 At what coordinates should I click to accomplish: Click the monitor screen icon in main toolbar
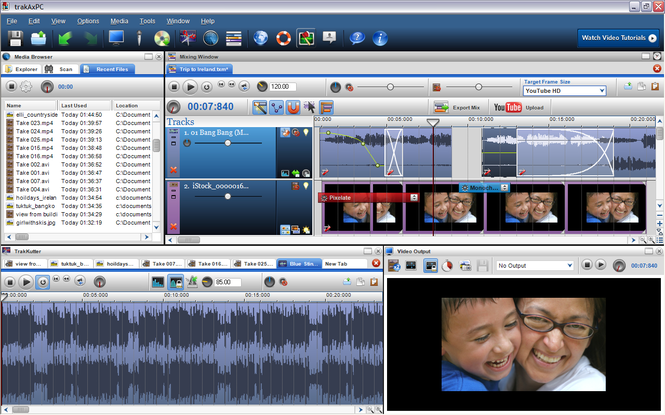(x=117, y=39)
